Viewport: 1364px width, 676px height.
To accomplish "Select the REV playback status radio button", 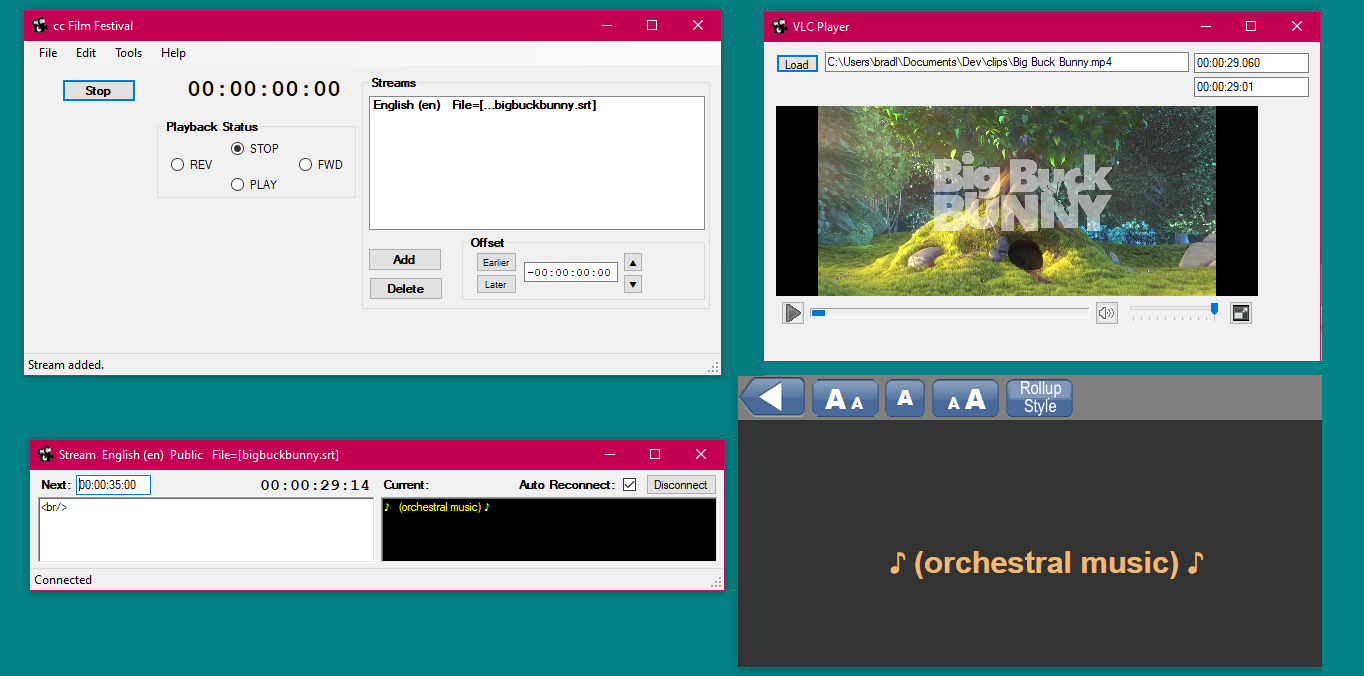I will (x=192, y=165).
